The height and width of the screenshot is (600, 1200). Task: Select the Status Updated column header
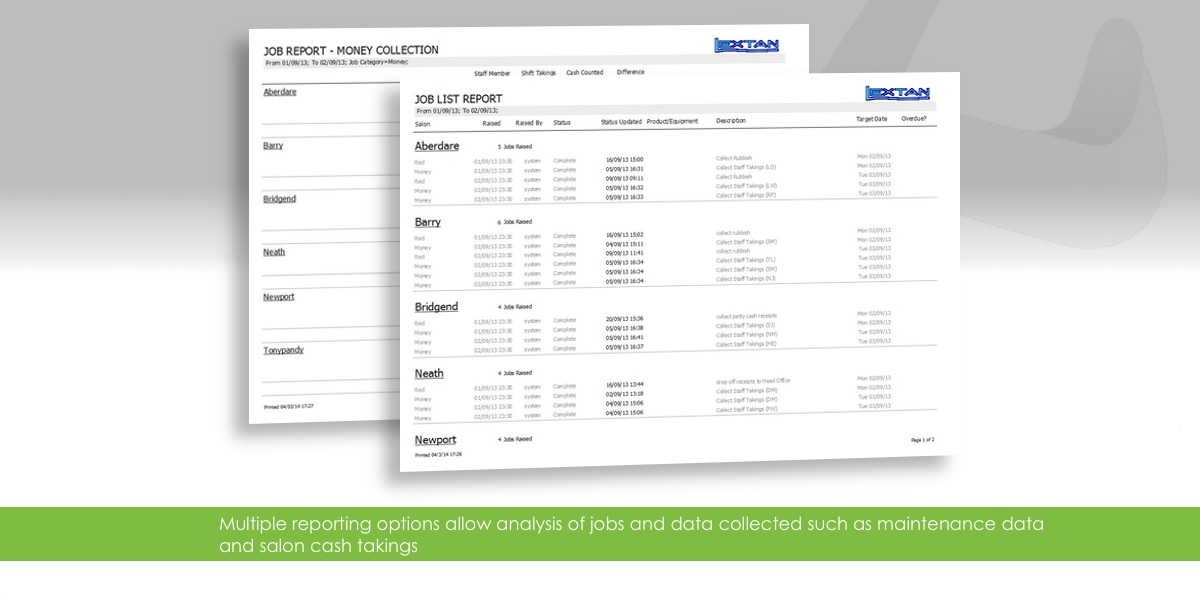point(621,122)
